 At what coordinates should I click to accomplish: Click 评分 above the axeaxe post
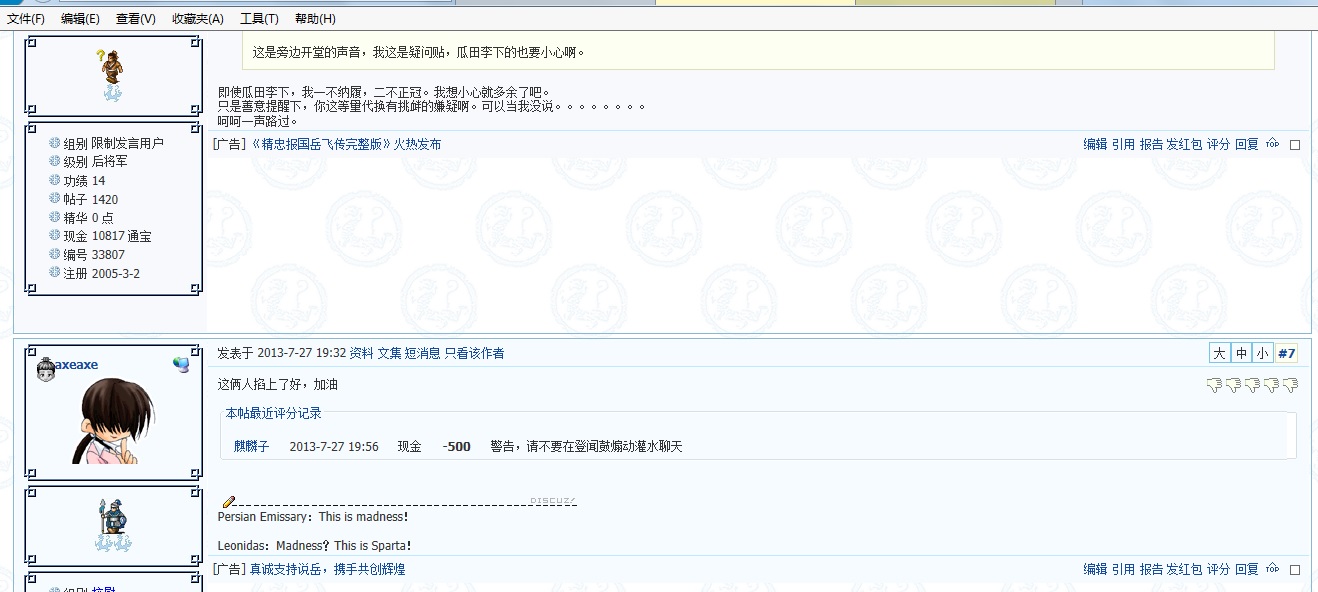point(1218,144)
